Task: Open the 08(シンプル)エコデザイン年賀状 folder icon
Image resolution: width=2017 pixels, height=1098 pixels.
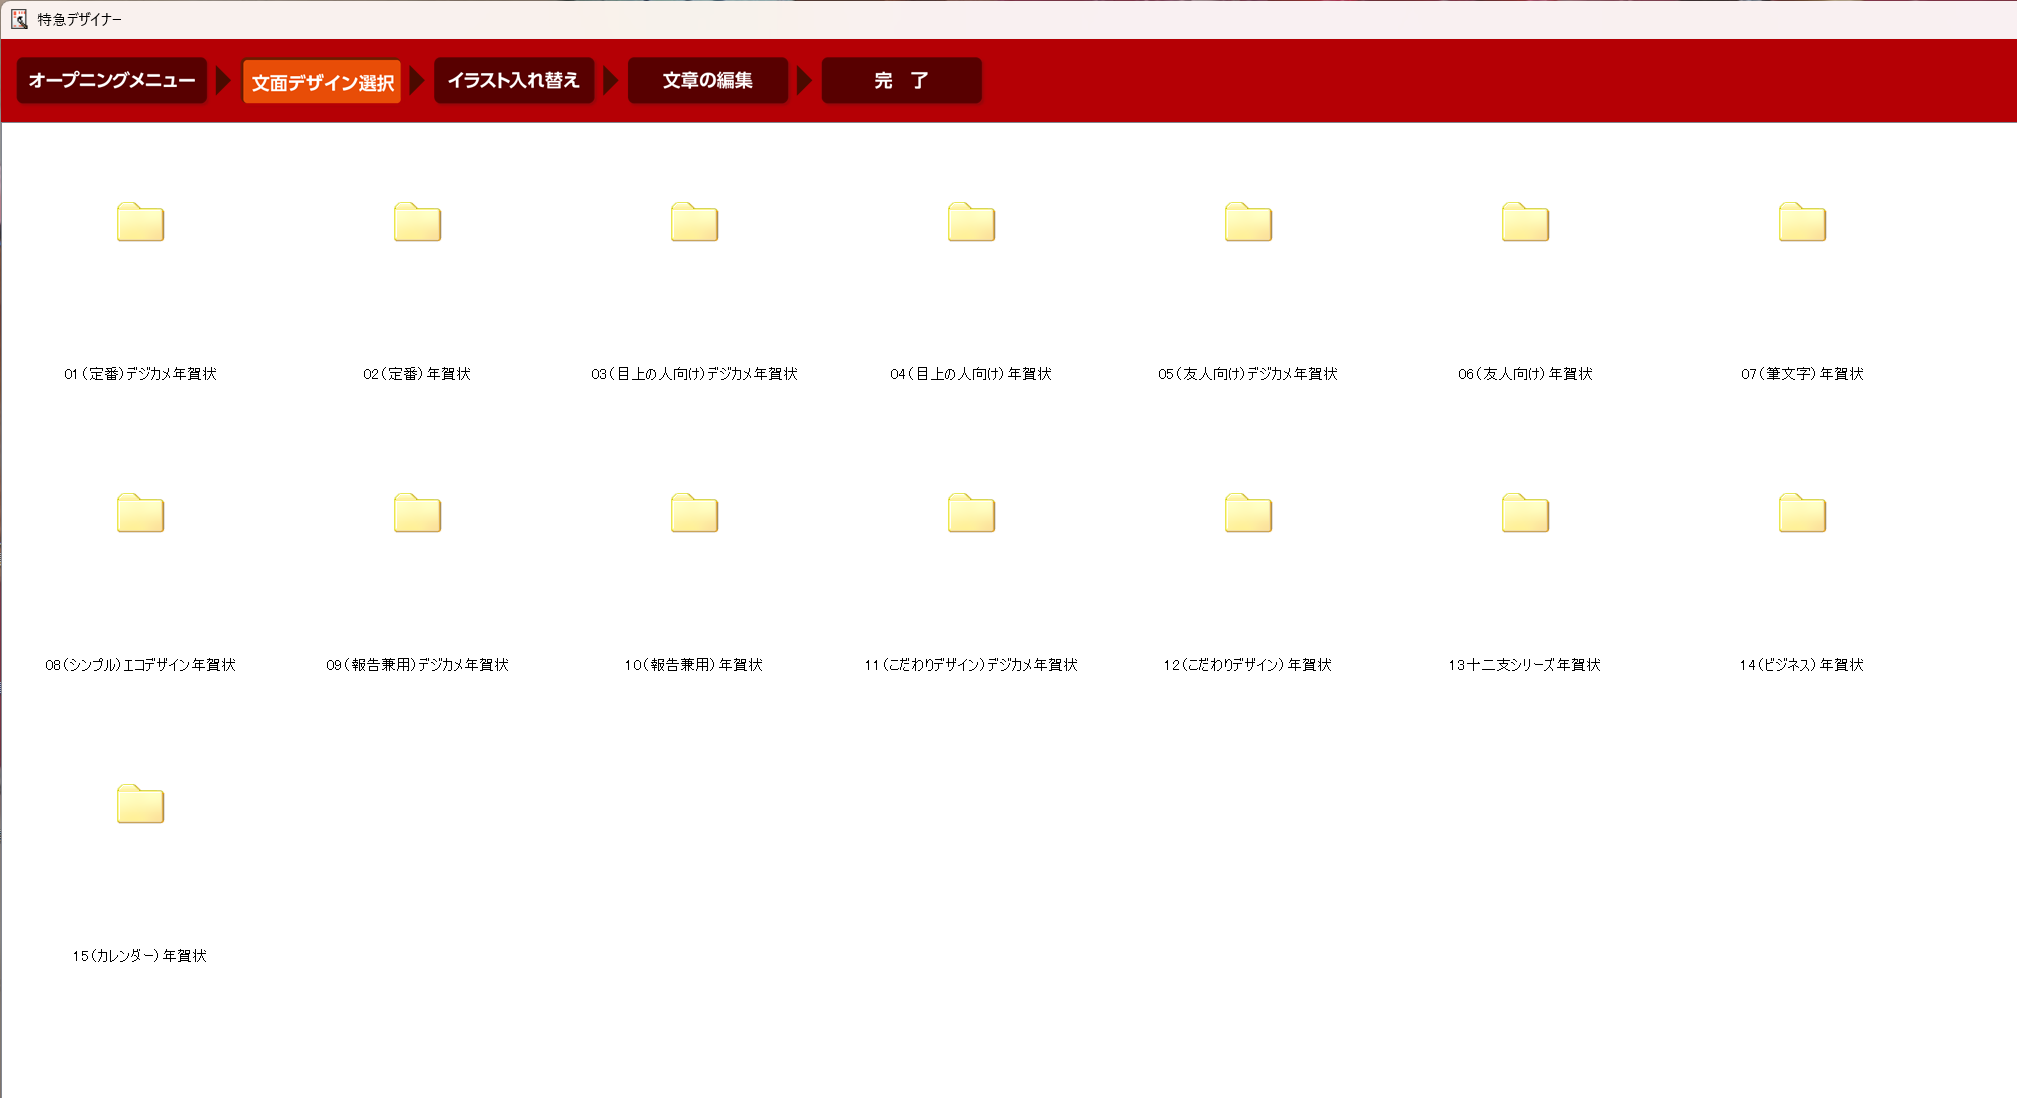Action: 140,513
